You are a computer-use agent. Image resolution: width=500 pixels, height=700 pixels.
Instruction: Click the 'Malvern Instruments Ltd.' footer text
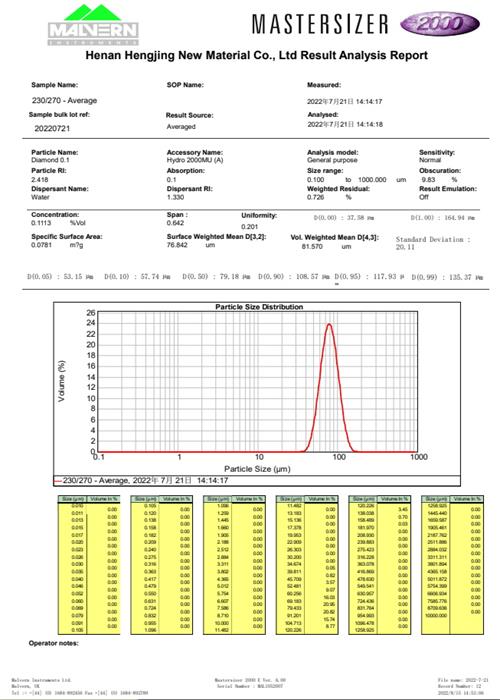pyautogui.click(x=41, y=680)
